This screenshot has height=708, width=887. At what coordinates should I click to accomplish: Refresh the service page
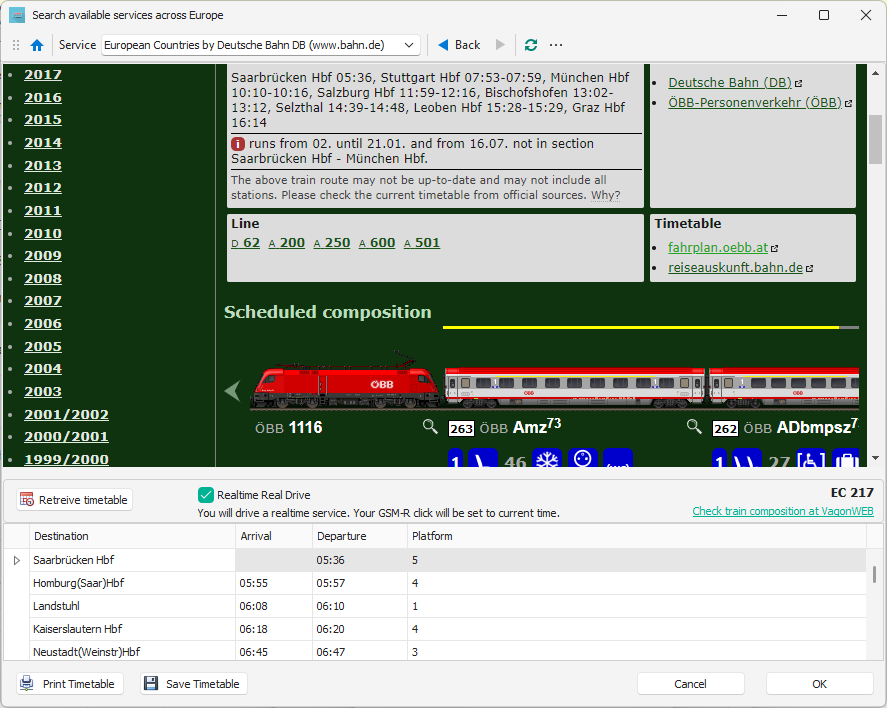point(531,45)
